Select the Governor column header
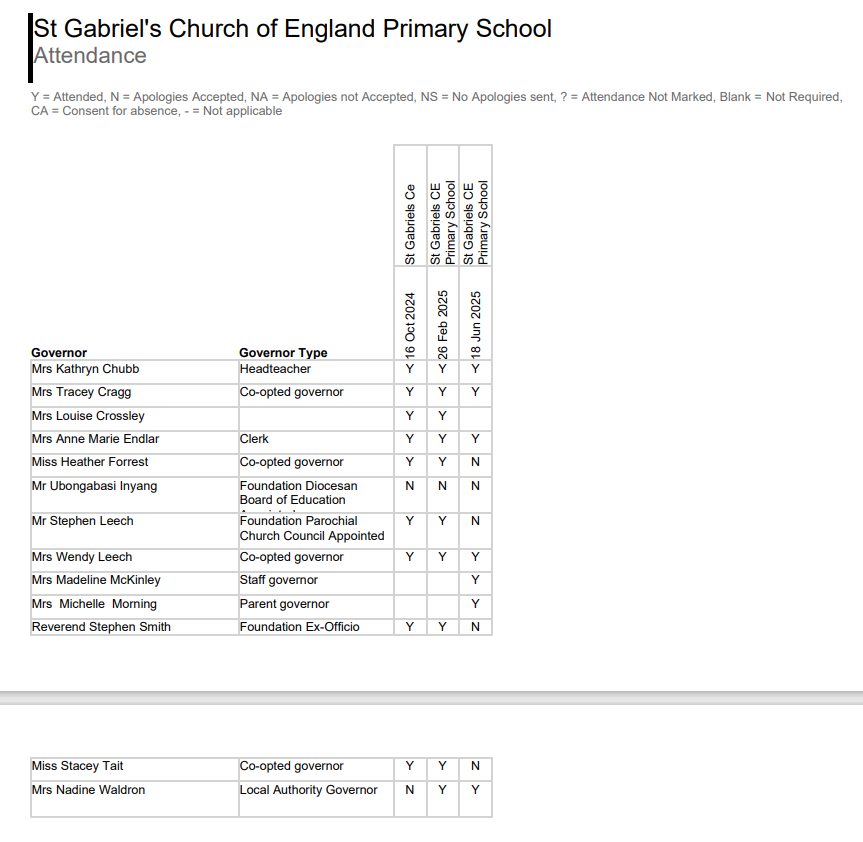863x842 pixels. coord(59,352)
